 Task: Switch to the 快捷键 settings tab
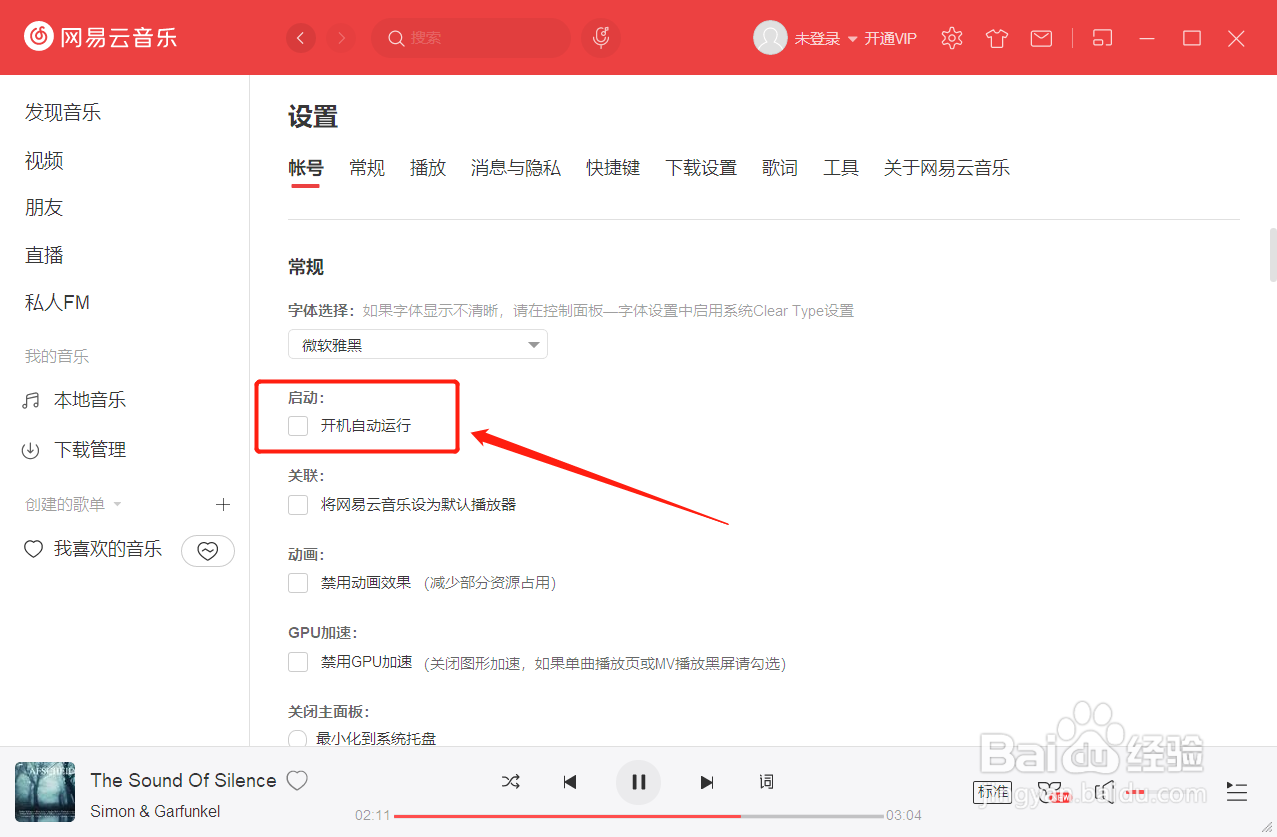tap(612, 167)
